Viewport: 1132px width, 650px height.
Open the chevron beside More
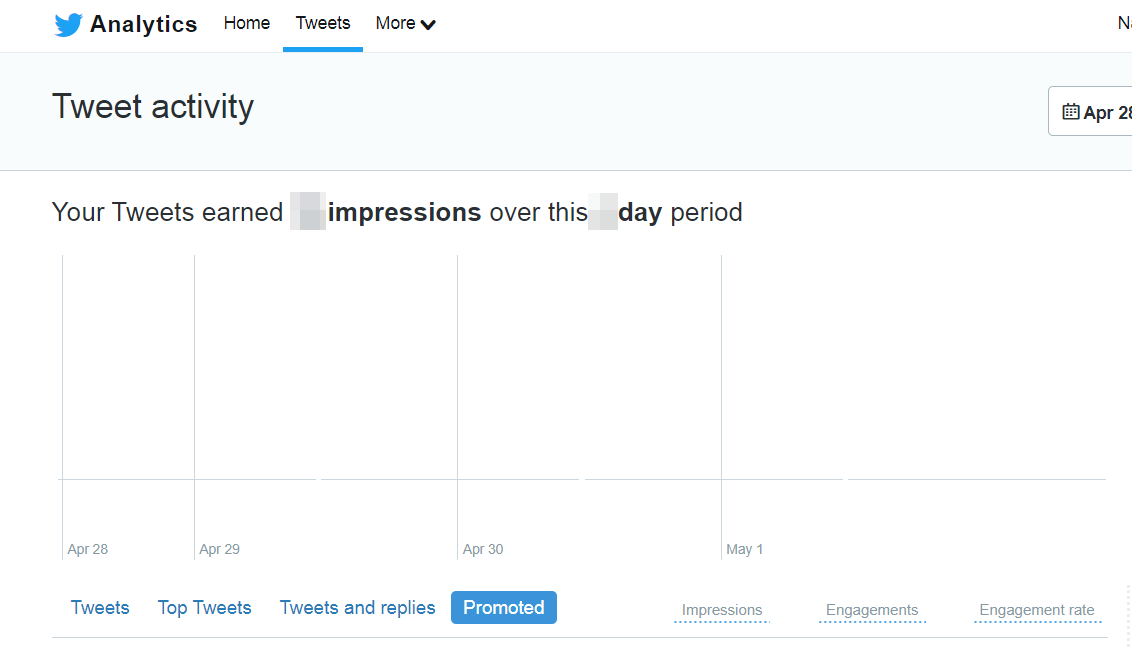430,24
